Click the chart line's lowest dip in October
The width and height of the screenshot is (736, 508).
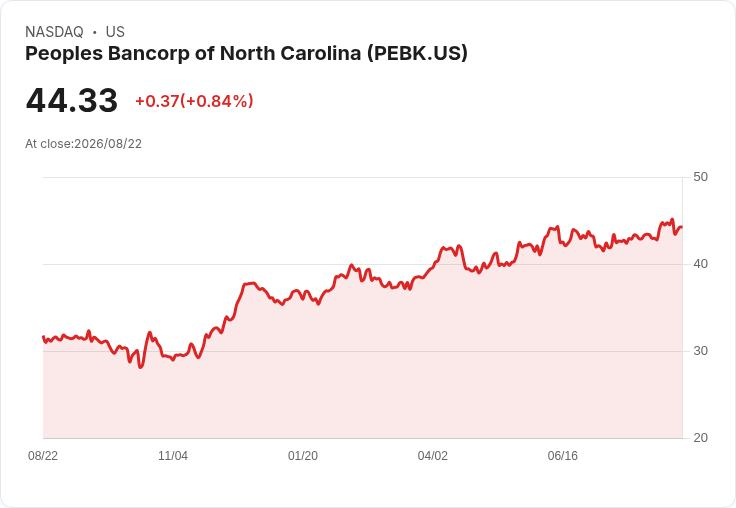point(140,367)
